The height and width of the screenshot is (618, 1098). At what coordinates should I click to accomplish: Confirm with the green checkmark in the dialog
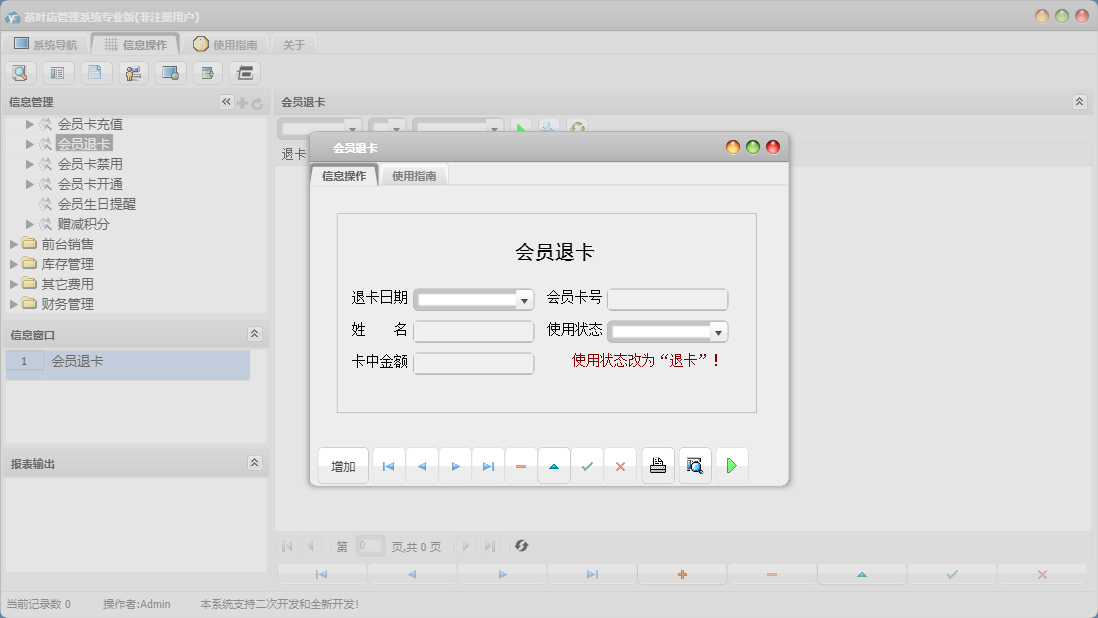coord(587,465)
